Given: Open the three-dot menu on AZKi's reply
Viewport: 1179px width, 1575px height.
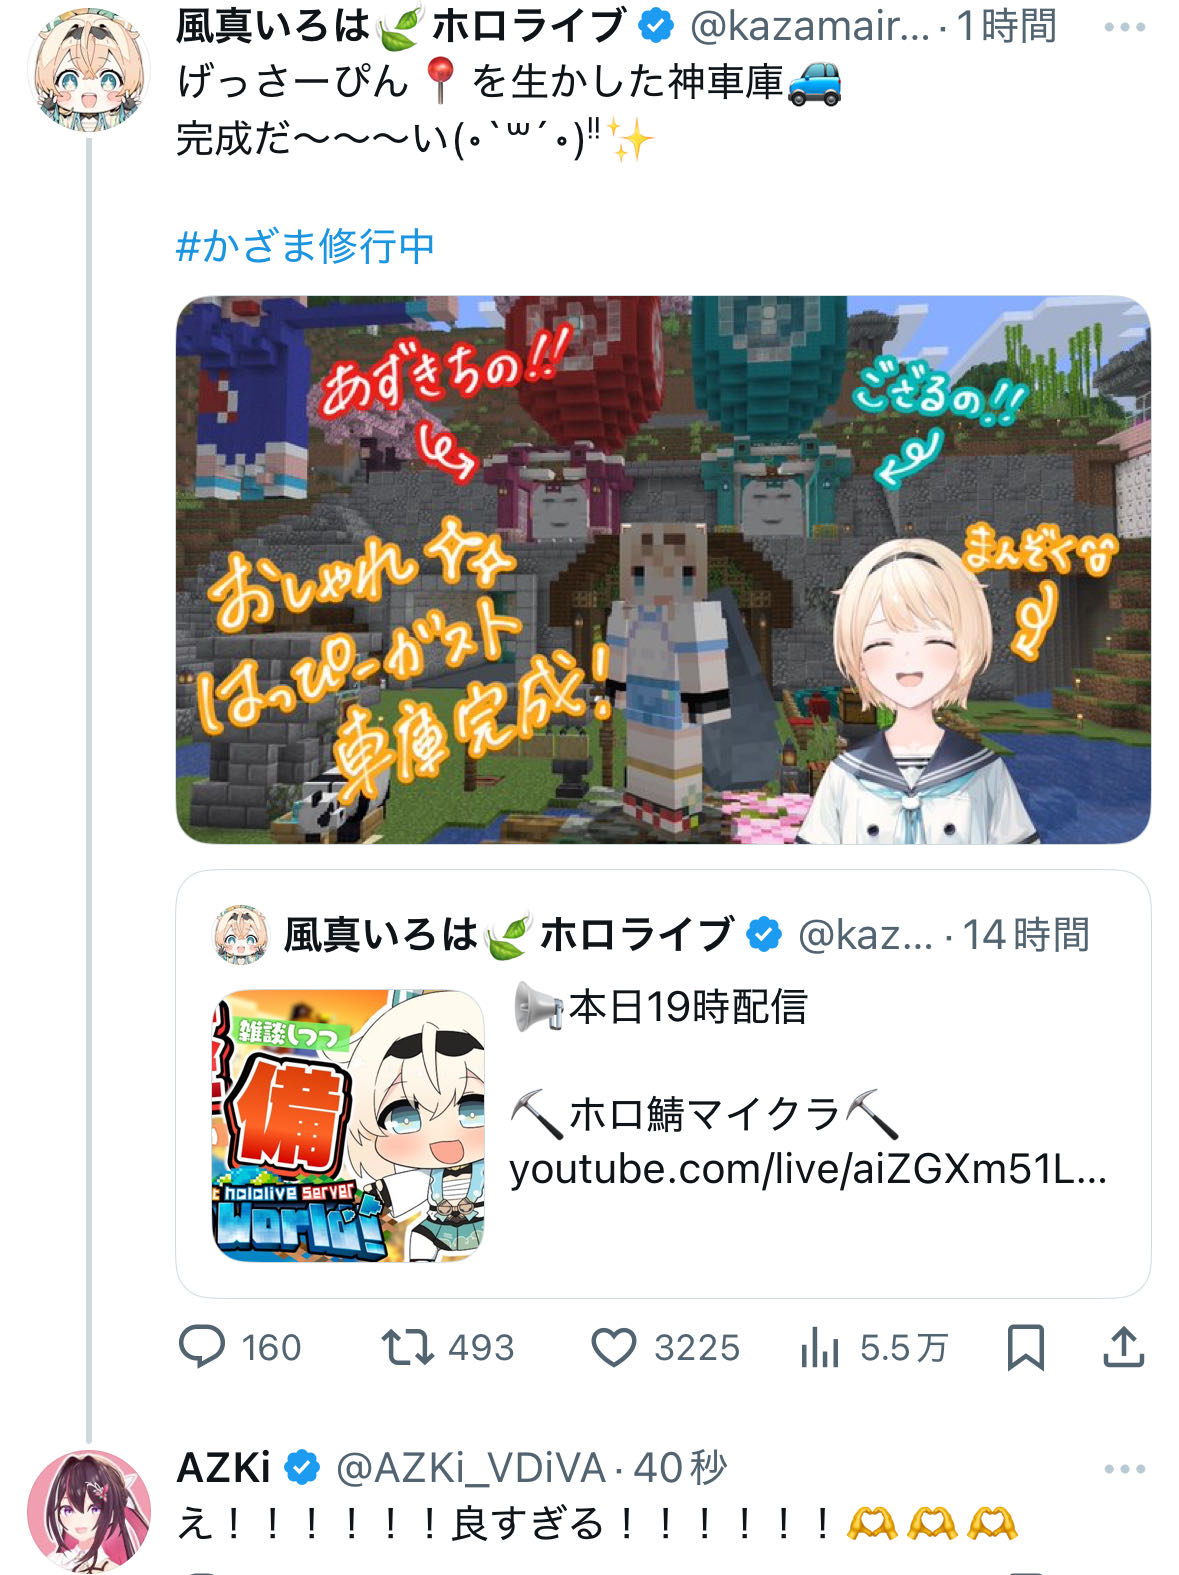Looking at the screenshot, I should pos(1125,1469).
